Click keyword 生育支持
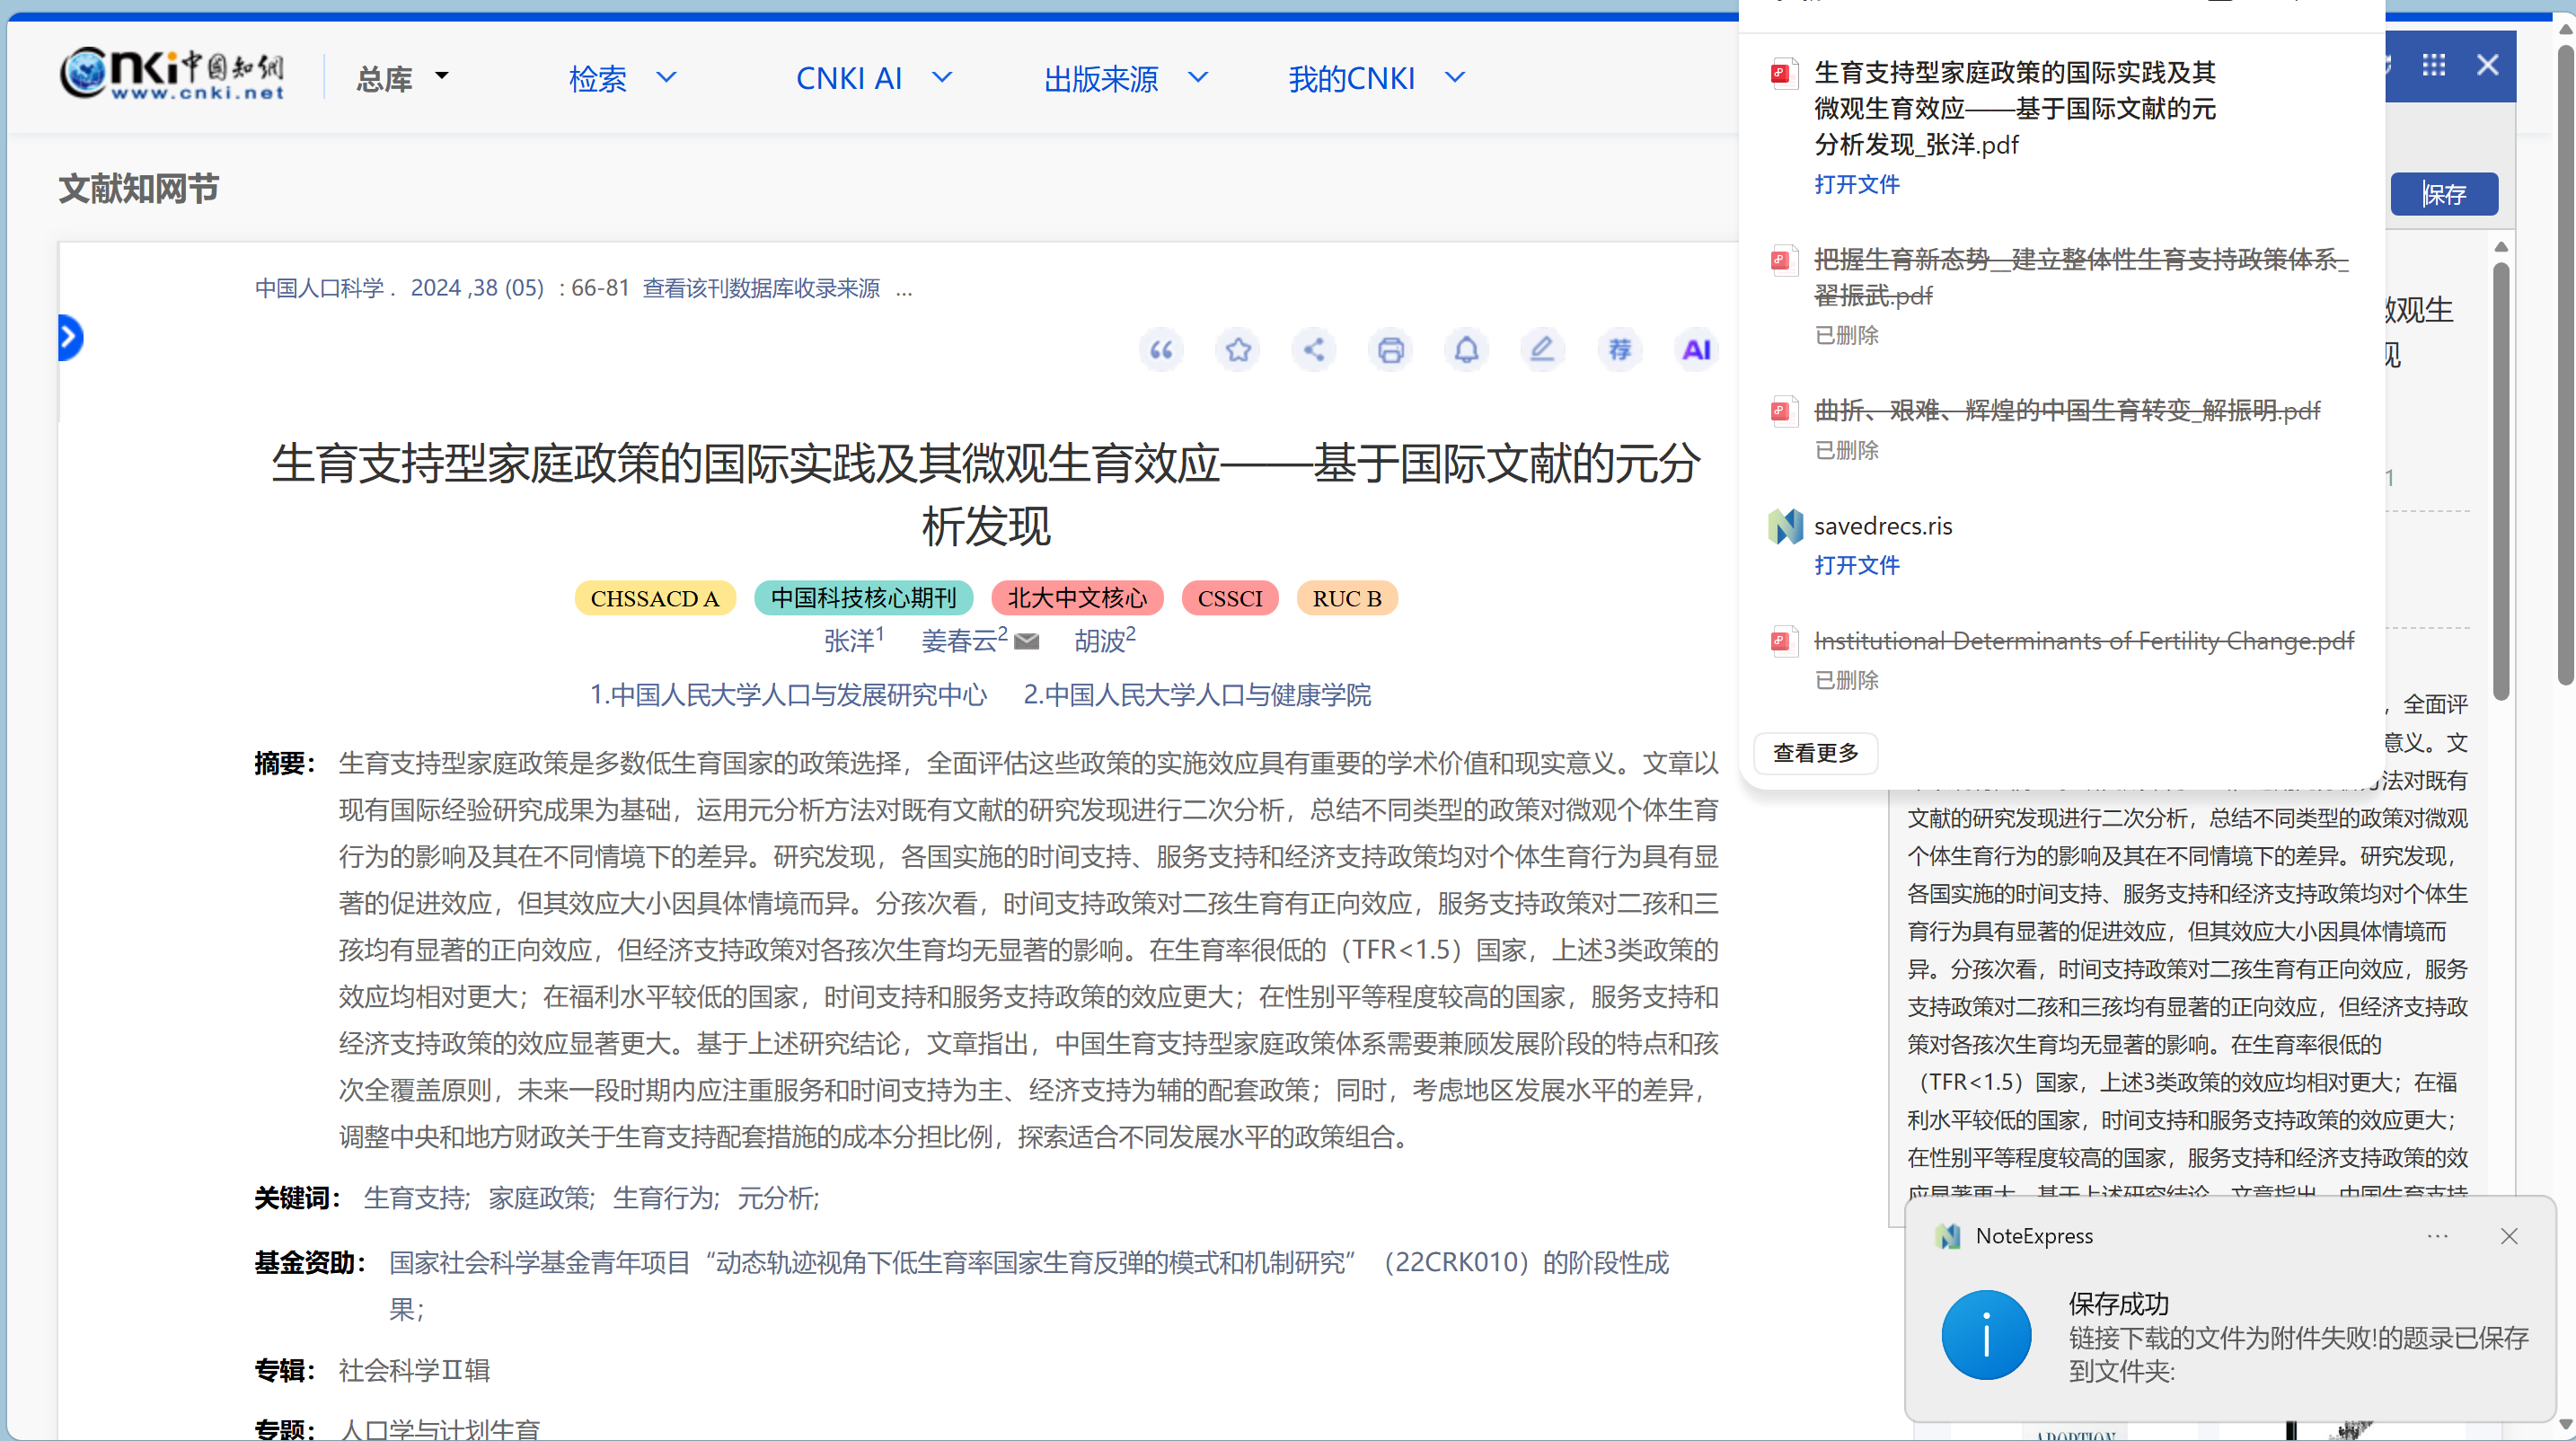The height and width of the screenshot is (1441, 2576). point(415,1198)
